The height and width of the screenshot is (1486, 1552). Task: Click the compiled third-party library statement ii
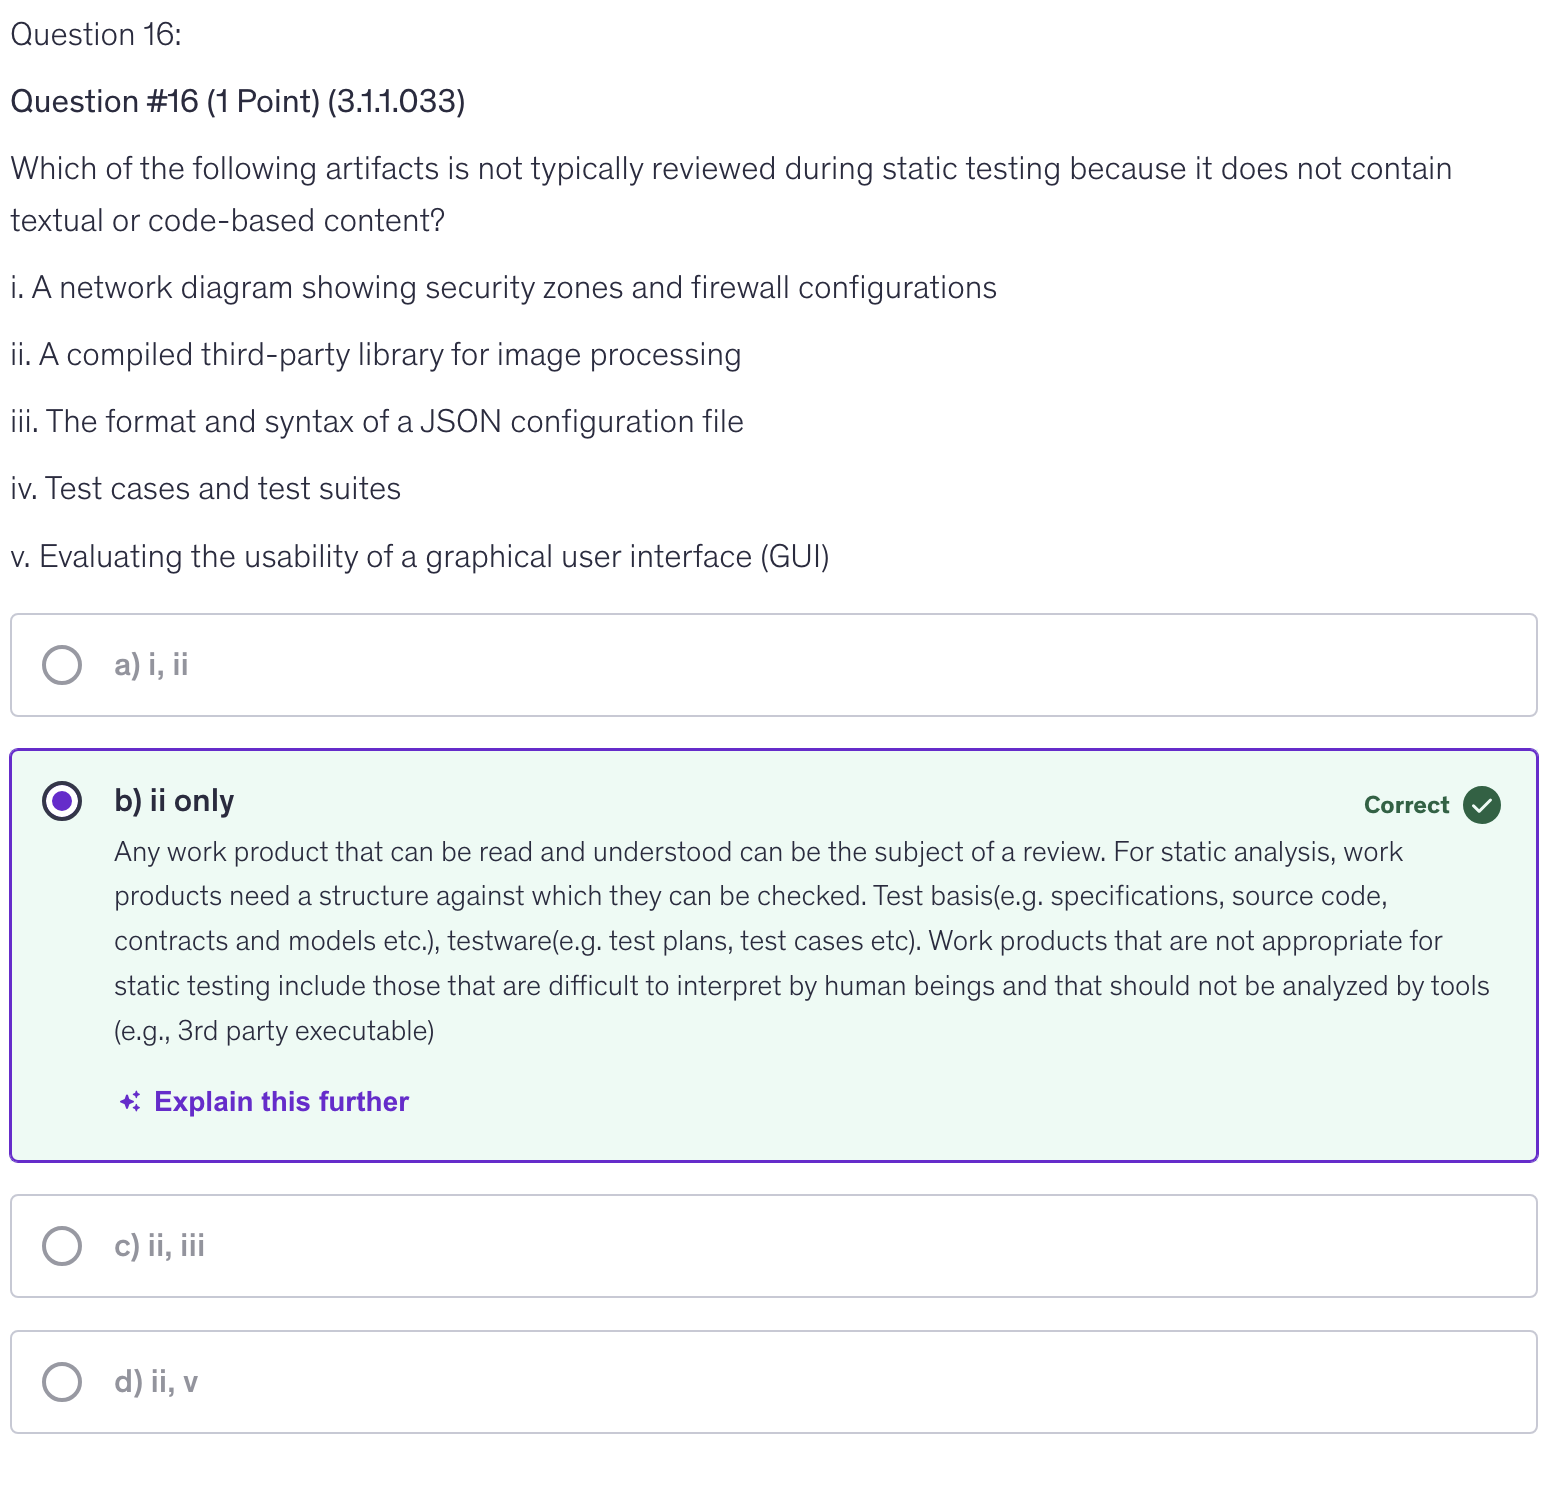point(376,355)
